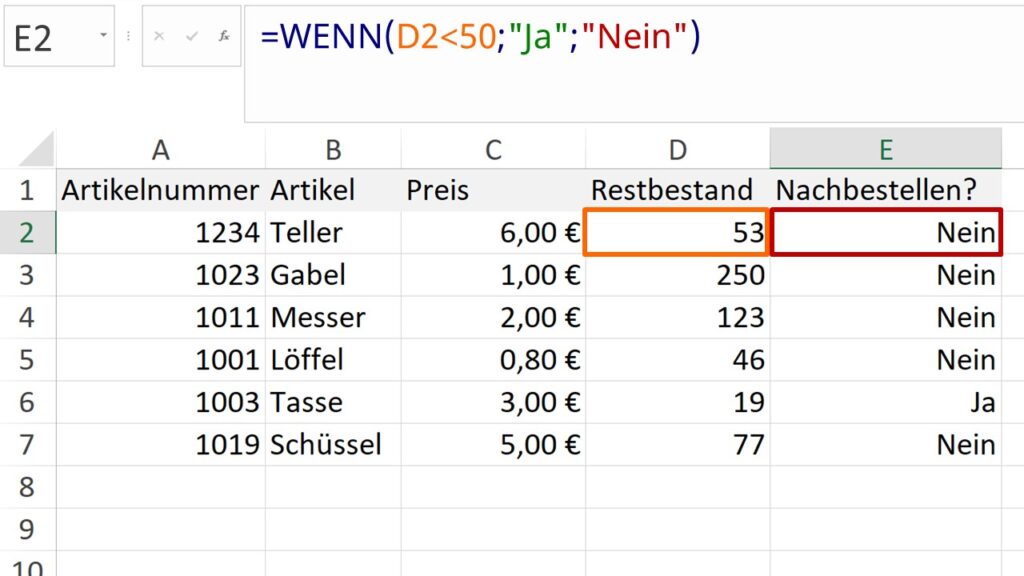
Task: Click cell containing Restbestand 53
Action: [677, 233]
